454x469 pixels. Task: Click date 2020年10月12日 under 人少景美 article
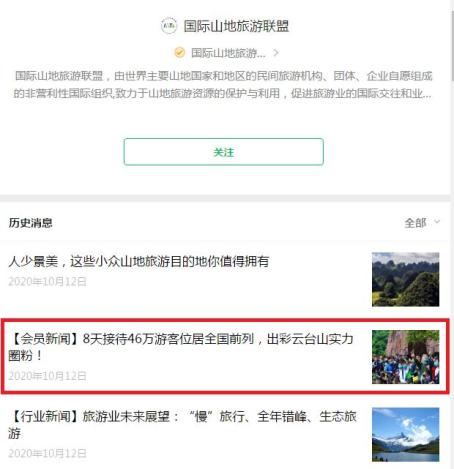pos(47,282)
